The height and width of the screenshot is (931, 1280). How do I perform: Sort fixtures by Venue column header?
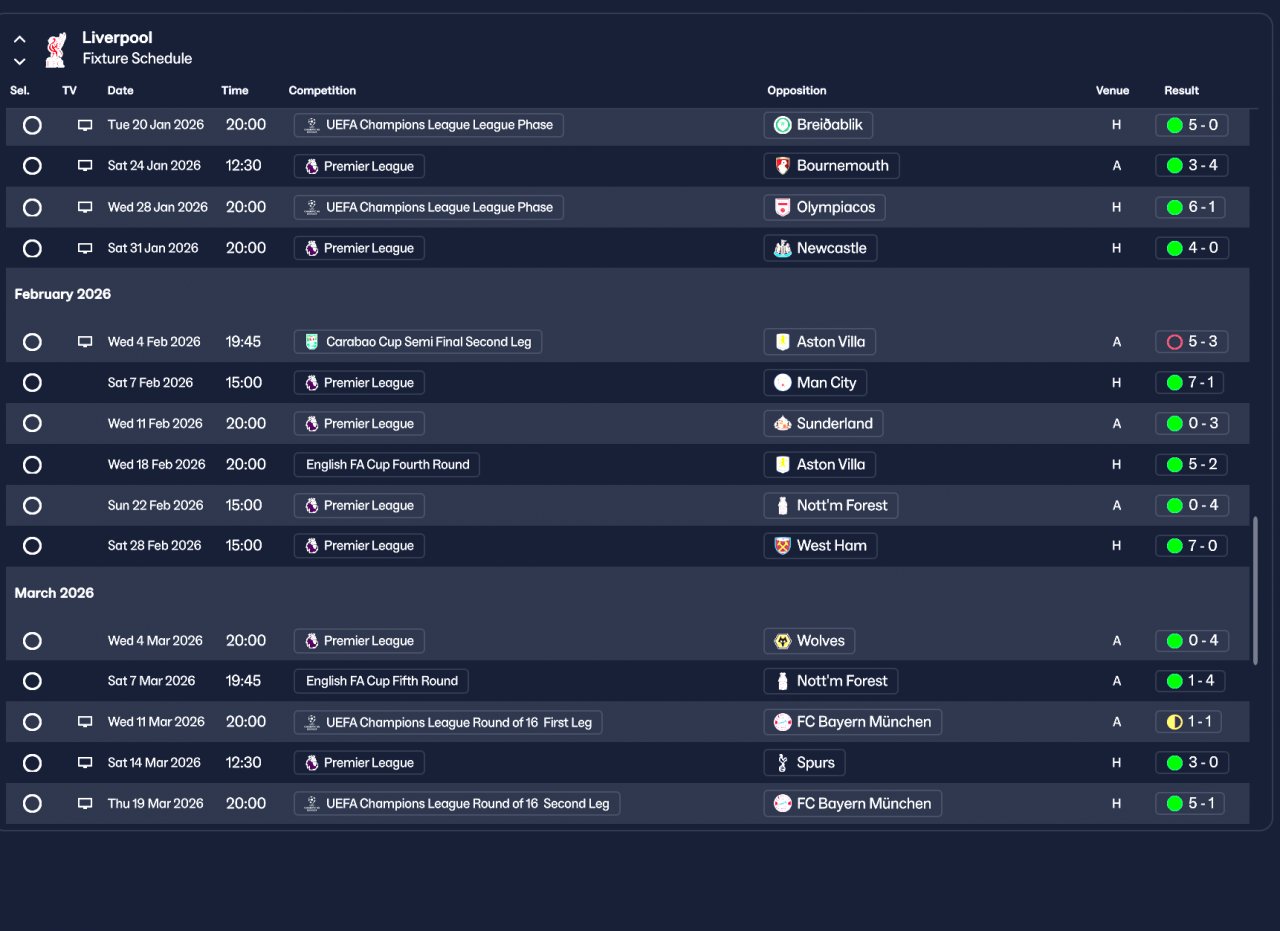[x=1112, y=90]
